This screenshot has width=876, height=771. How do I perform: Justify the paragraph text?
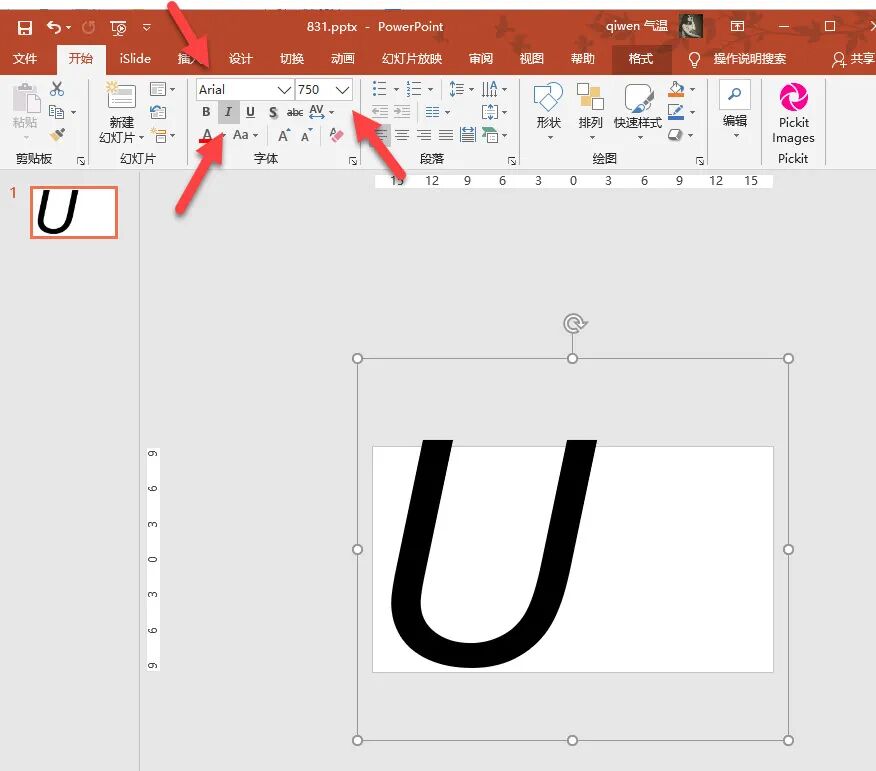click(446, 135)
